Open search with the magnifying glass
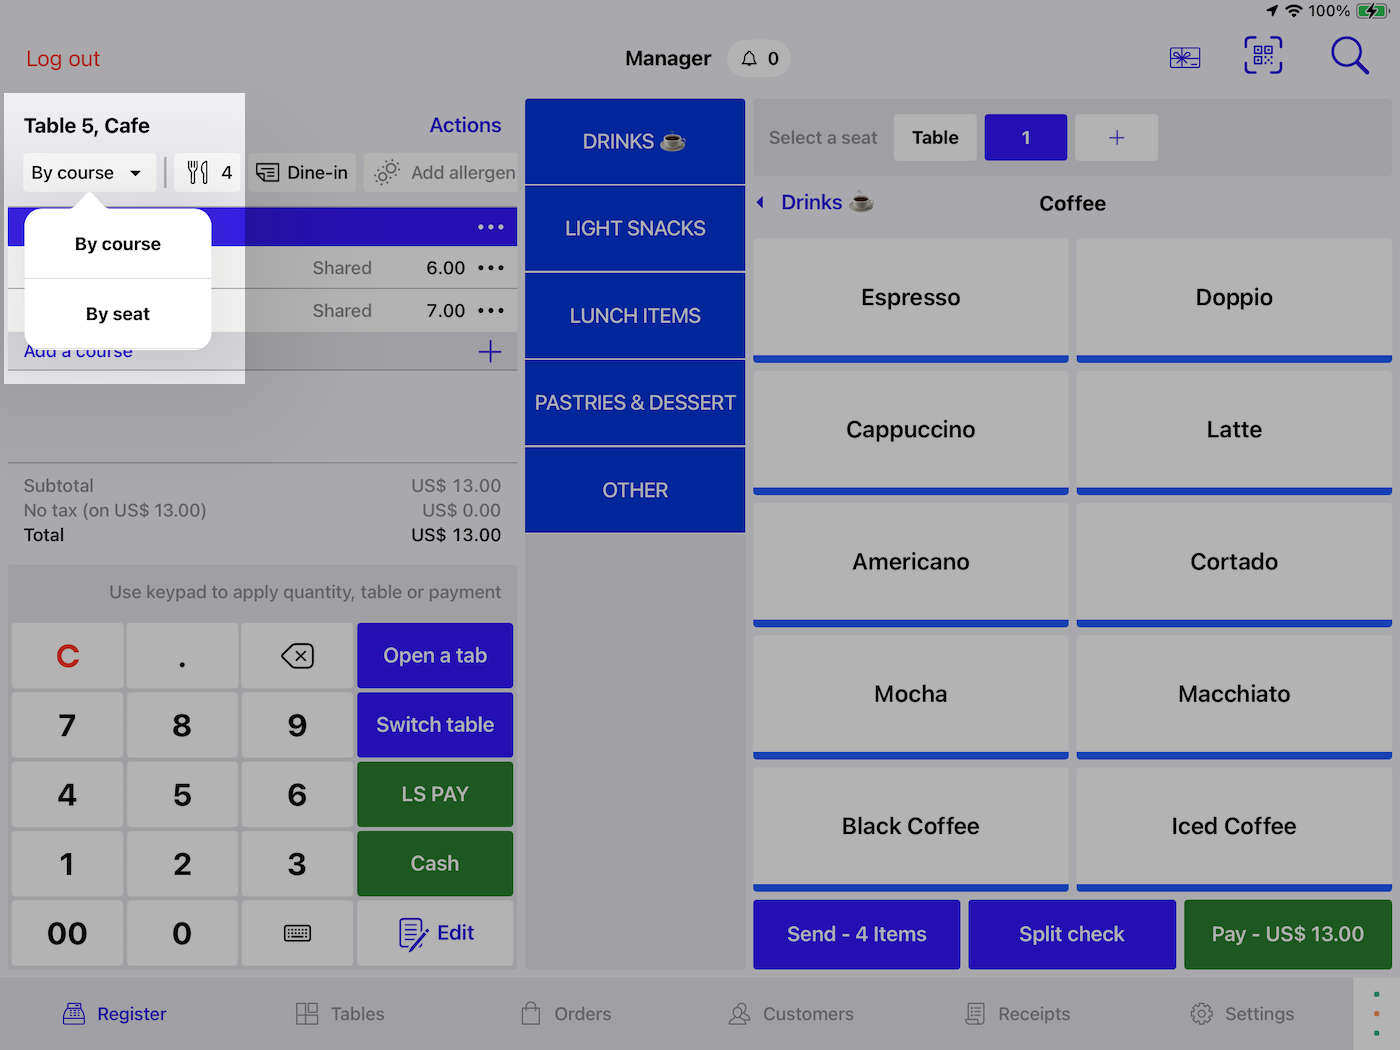1400x1050 pixels. (1348, 56)
